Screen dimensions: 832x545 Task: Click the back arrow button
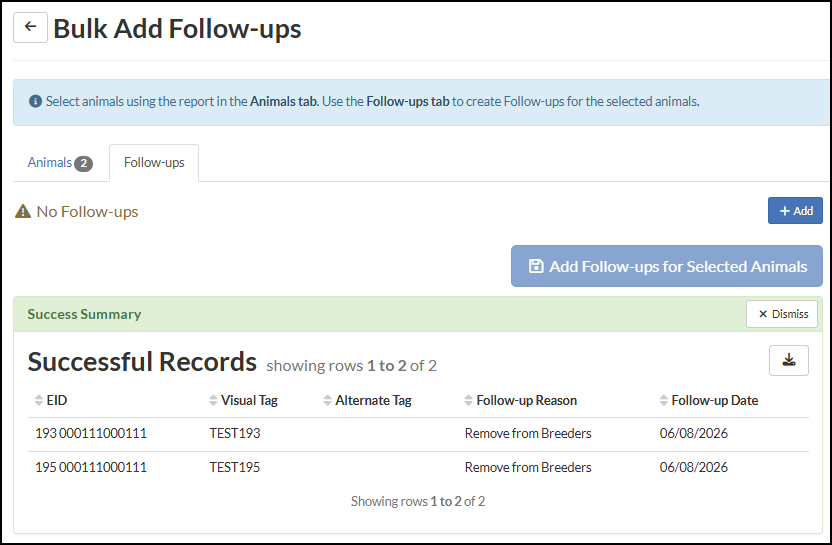30,28
